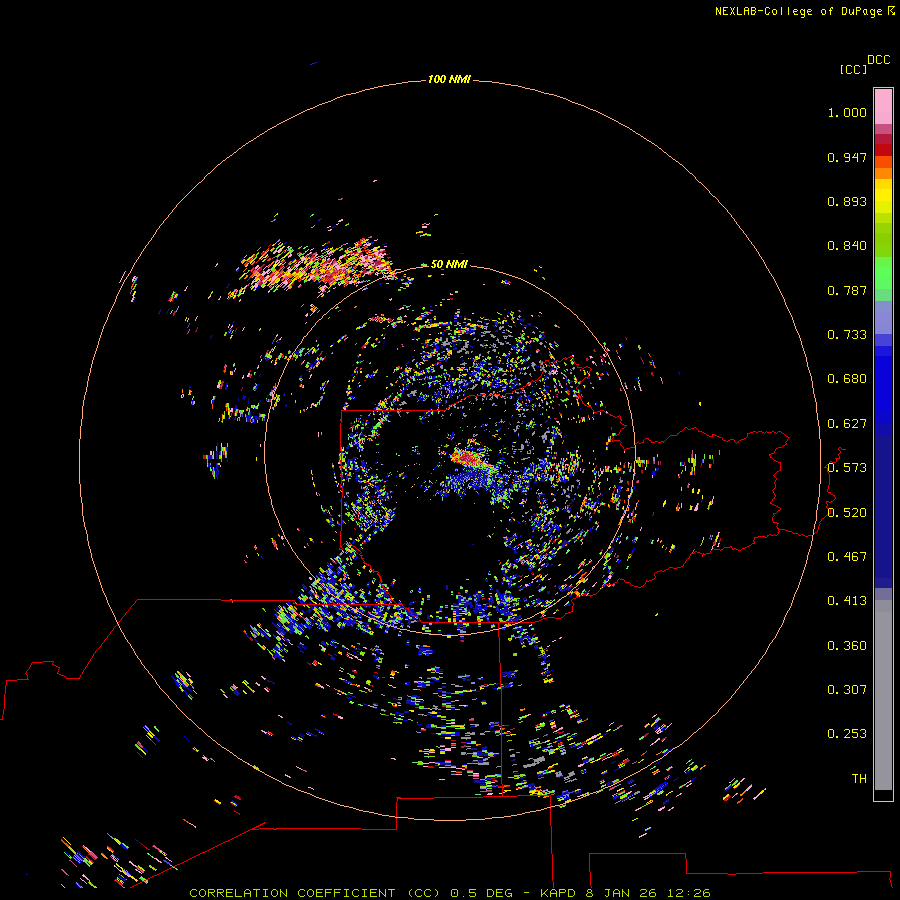Click the DCC label above the color bar

878,60
